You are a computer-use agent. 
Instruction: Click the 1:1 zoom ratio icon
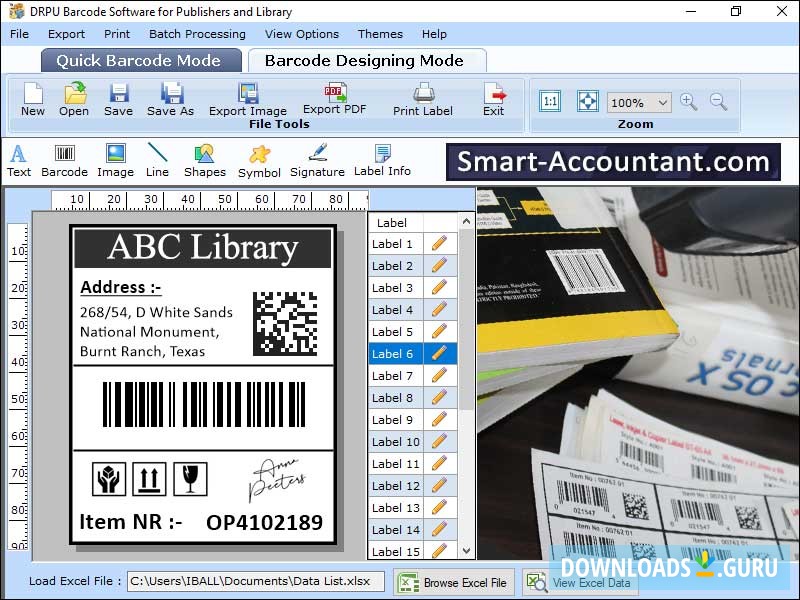tap(551, 101)
